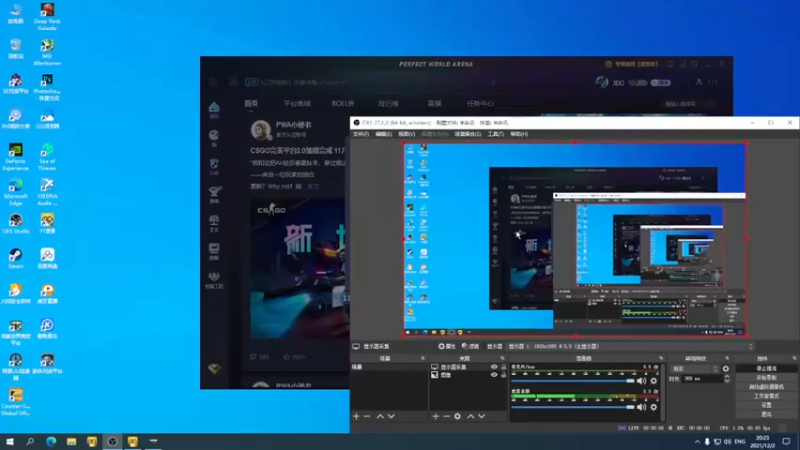Click the thumbs-up like icon under the PWA post
Screen dimensions: 800x450
coord(287,357)
